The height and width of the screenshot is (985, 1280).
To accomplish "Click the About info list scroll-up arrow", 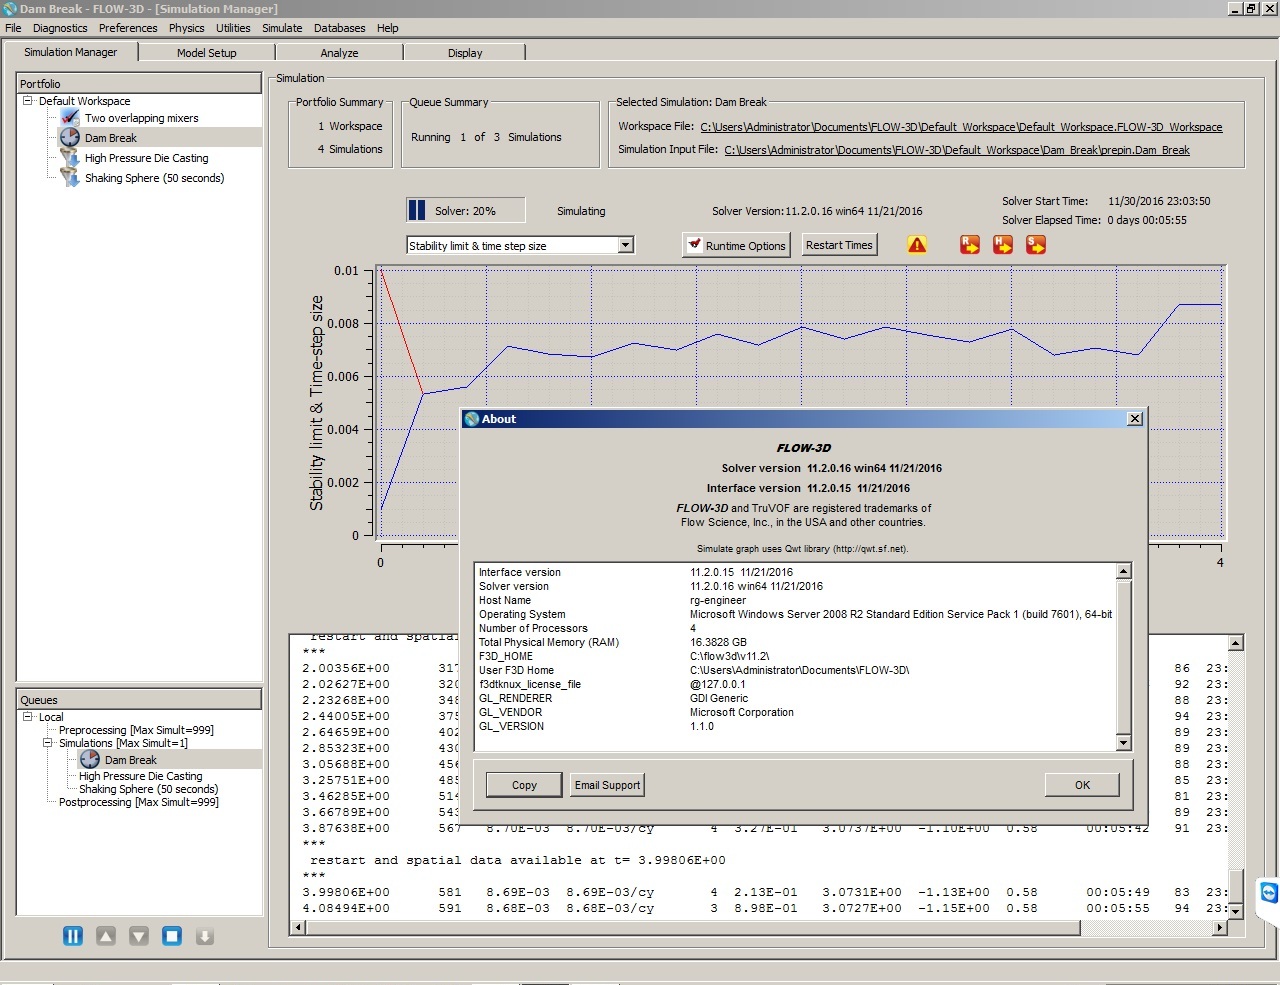I will 1123,571.
